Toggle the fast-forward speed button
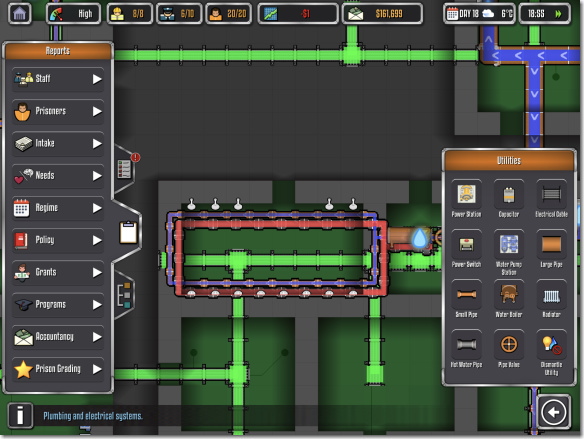Viewport: 584px width, 439px height. 558,14
